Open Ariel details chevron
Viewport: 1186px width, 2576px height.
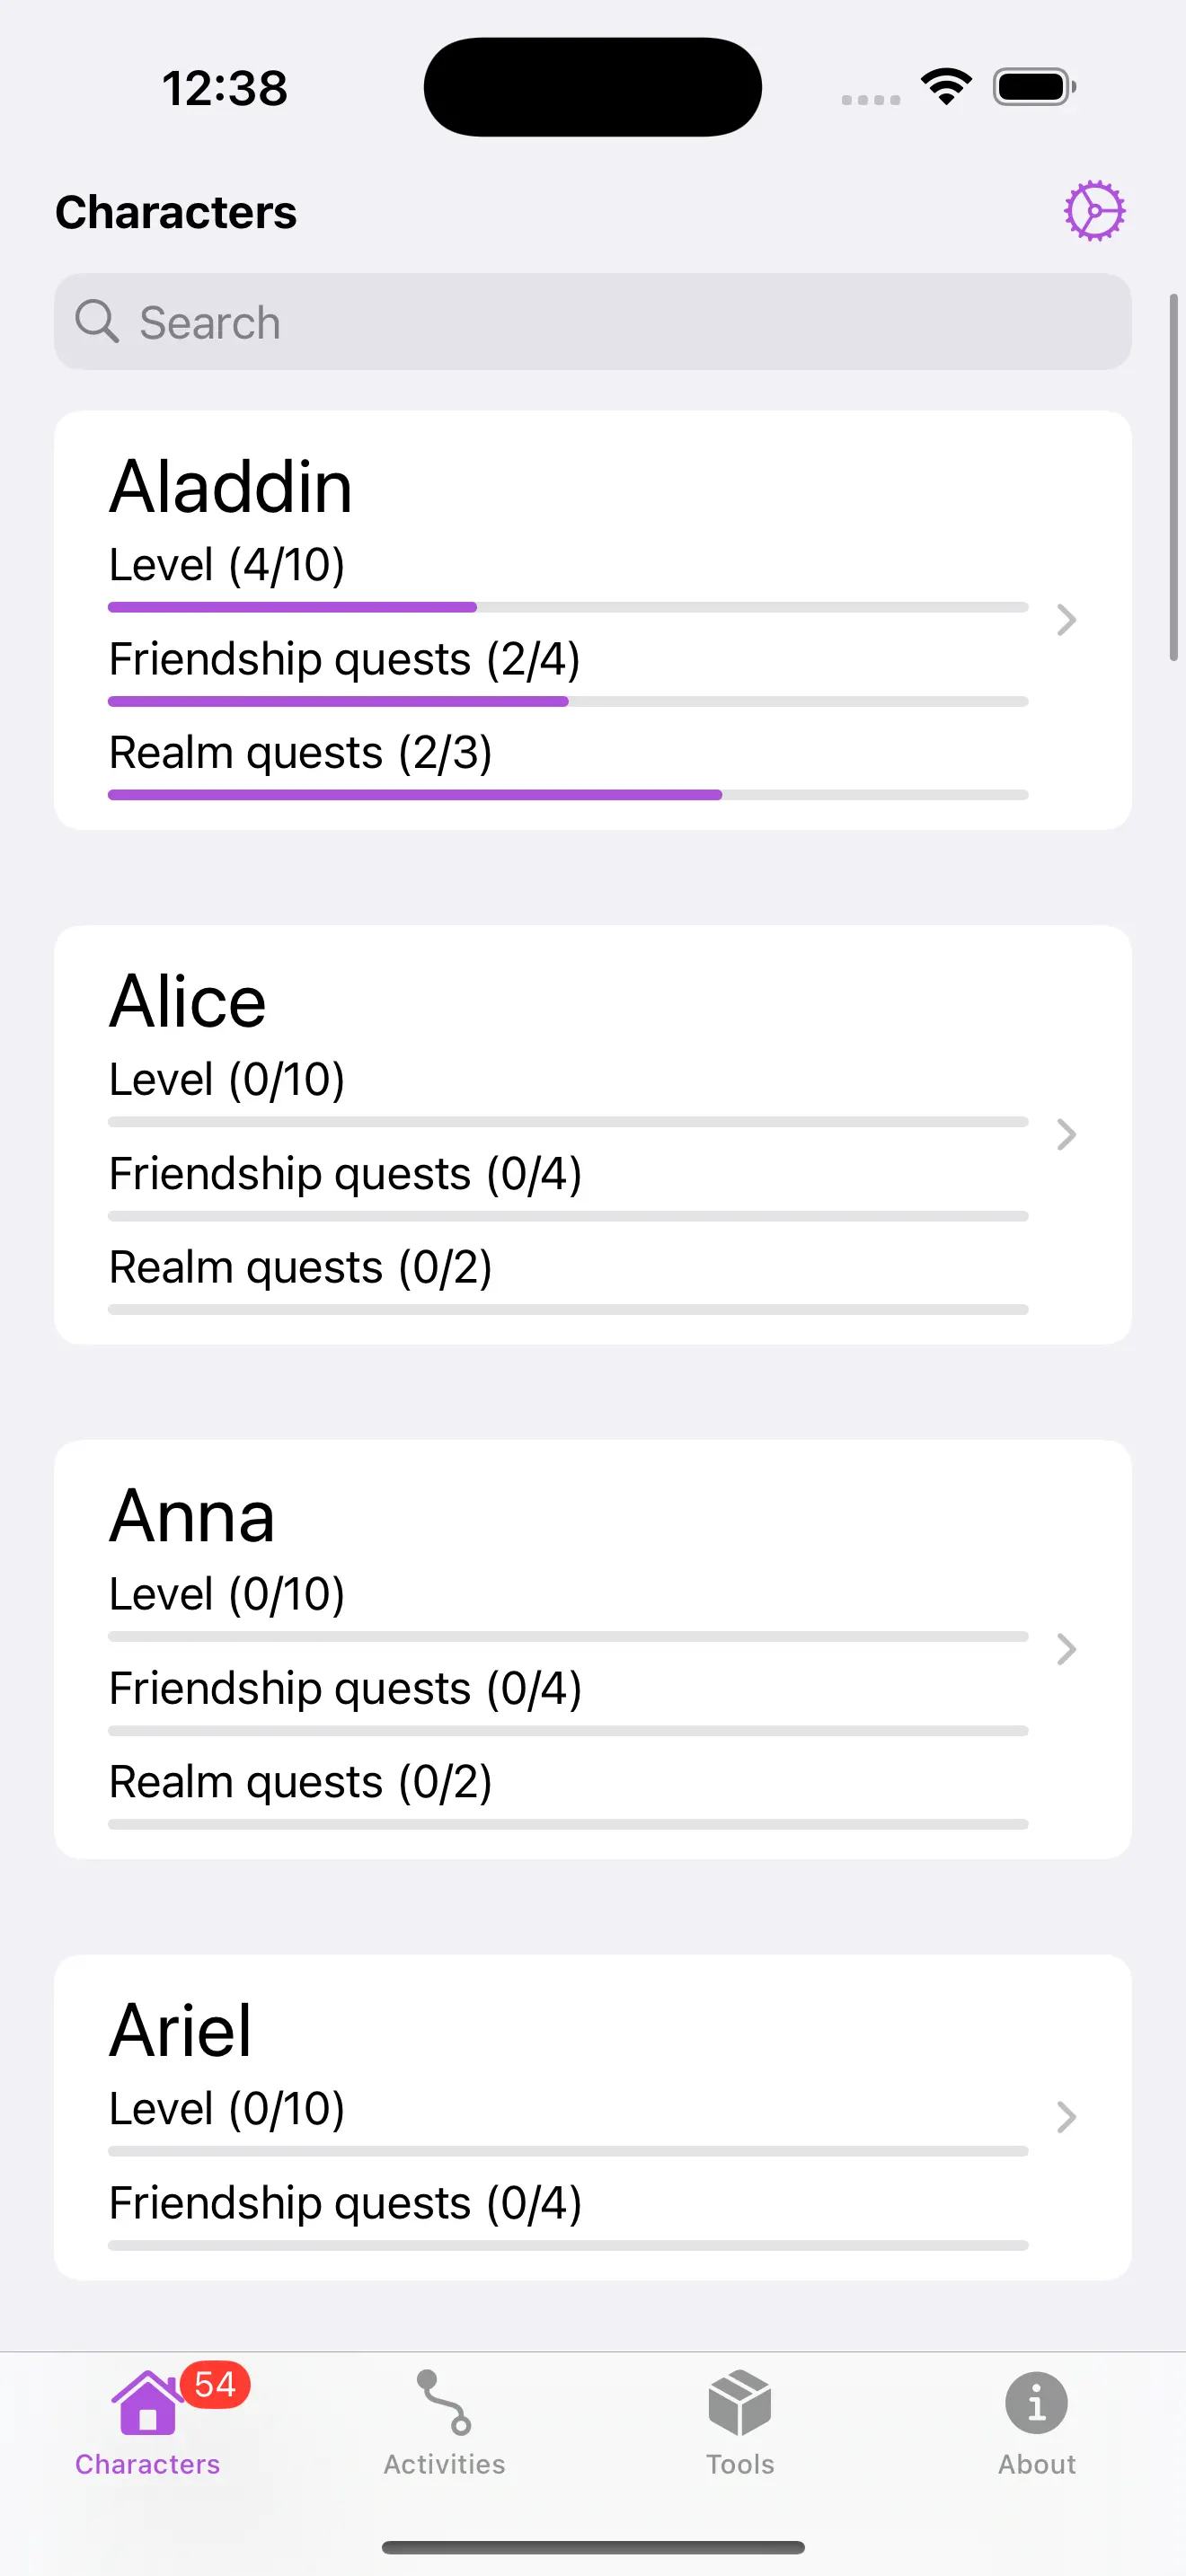[1066, 2116]
